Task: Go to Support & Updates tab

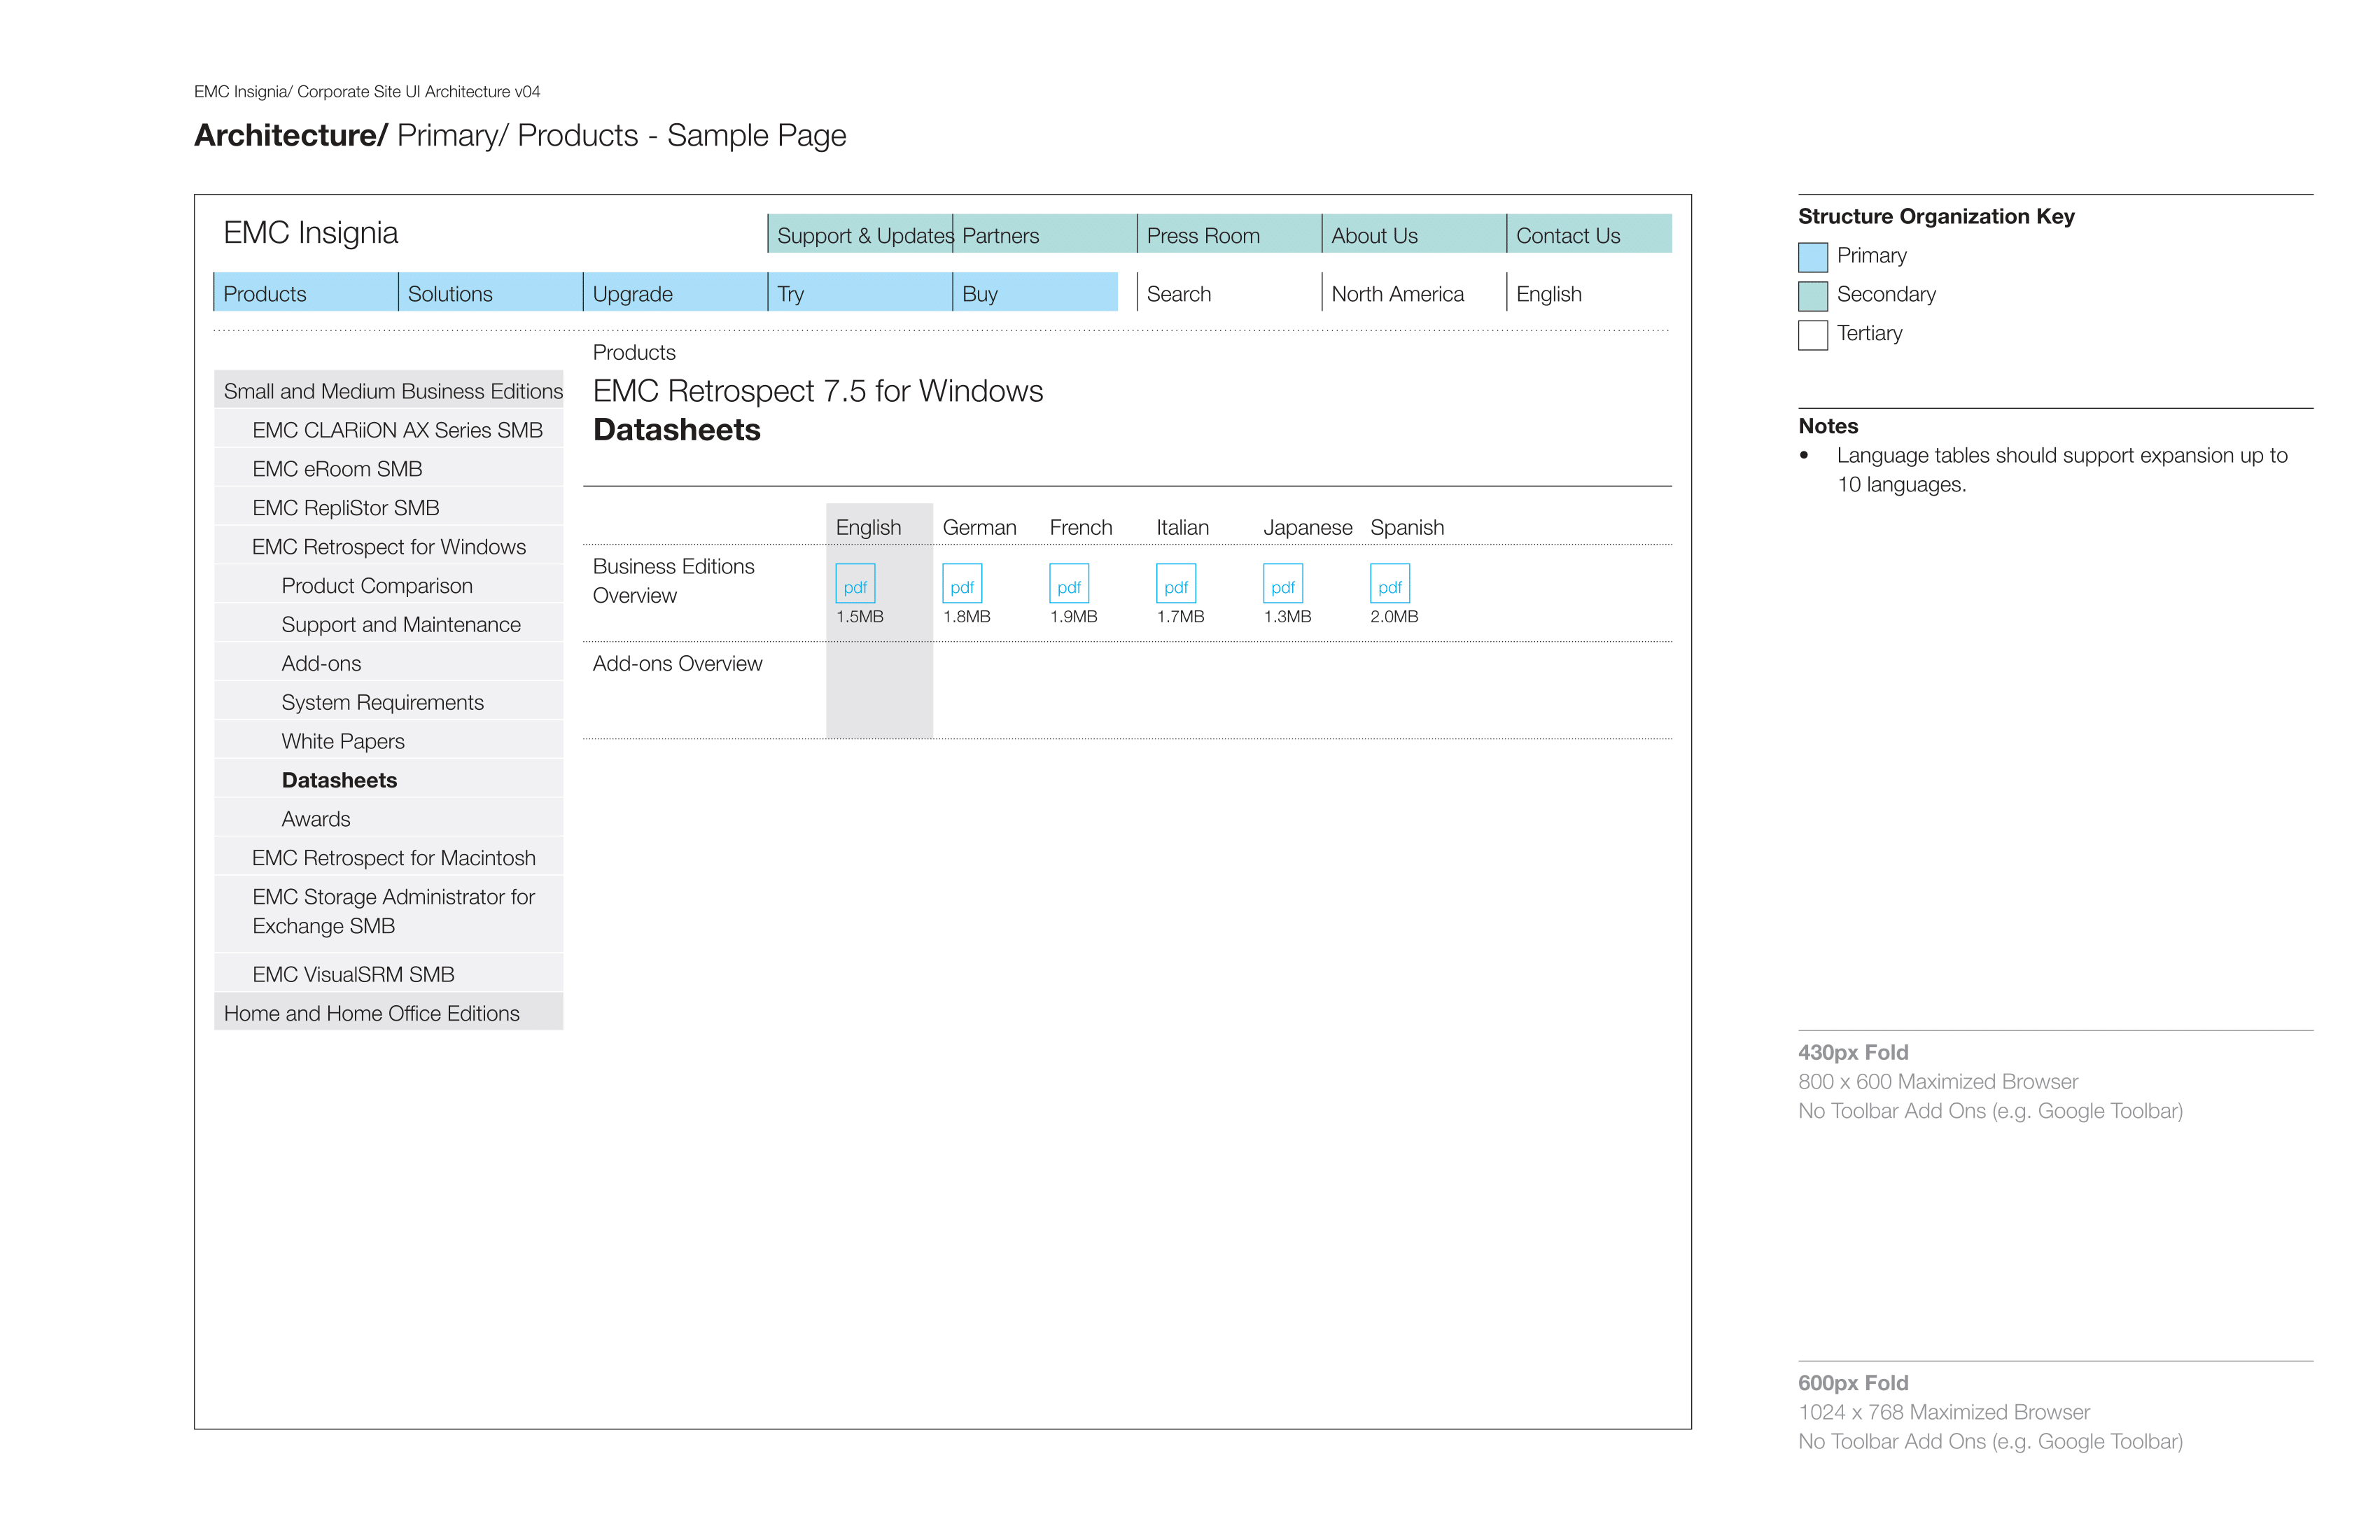Action: tap(860, 234)
